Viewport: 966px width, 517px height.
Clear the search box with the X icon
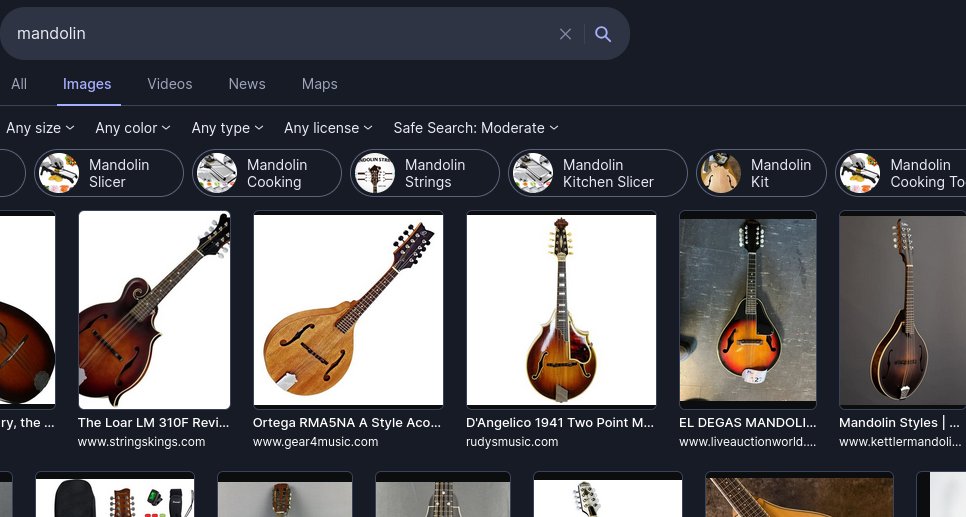tap(565, 34)
